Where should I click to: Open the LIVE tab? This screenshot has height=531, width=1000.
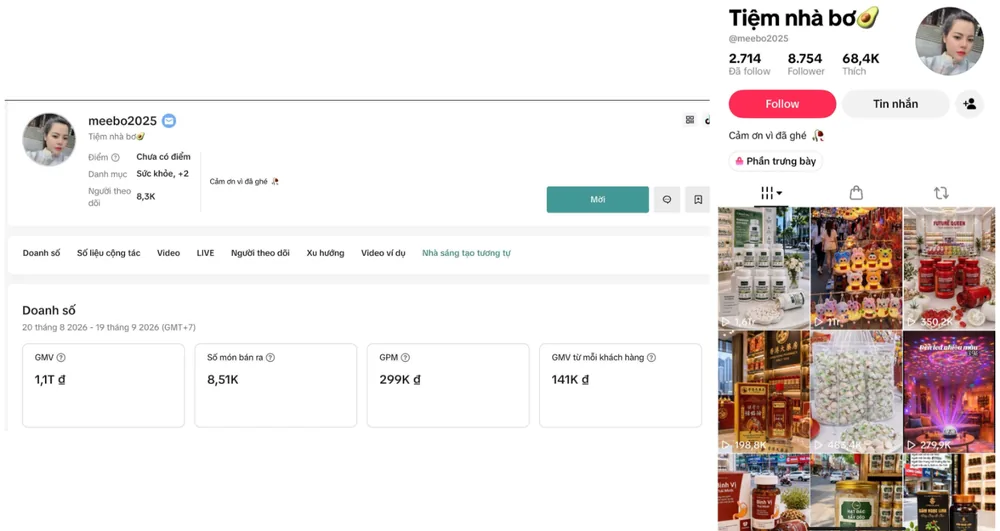click(x=205, y=253)
